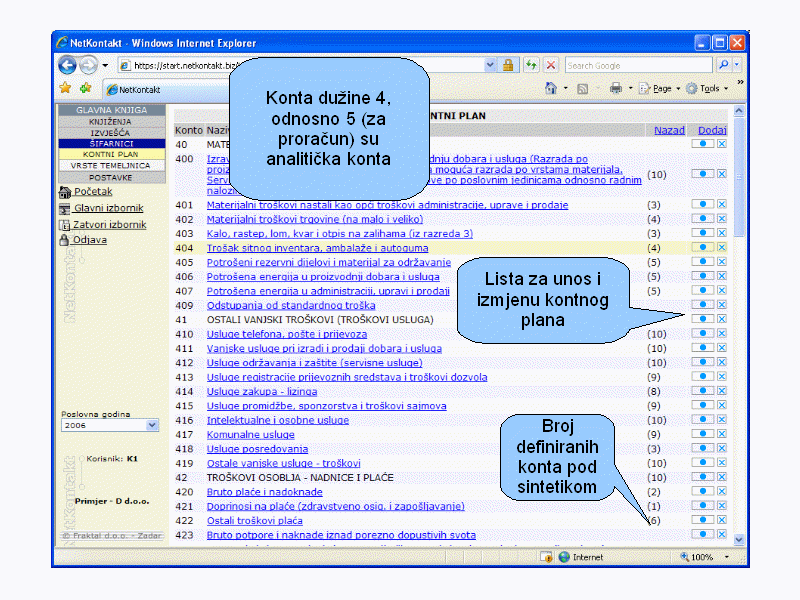Expand the toolbar overflow chevron
Screen dimensions: 800x600
(x=740, y=82)
